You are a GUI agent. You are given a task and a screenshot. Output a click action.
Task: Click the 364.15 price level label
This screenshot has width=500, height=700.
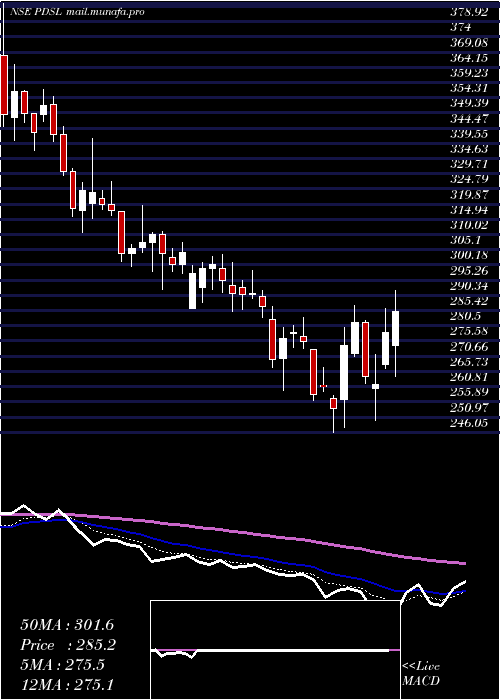pyautogui.click(x=469, y=58)
